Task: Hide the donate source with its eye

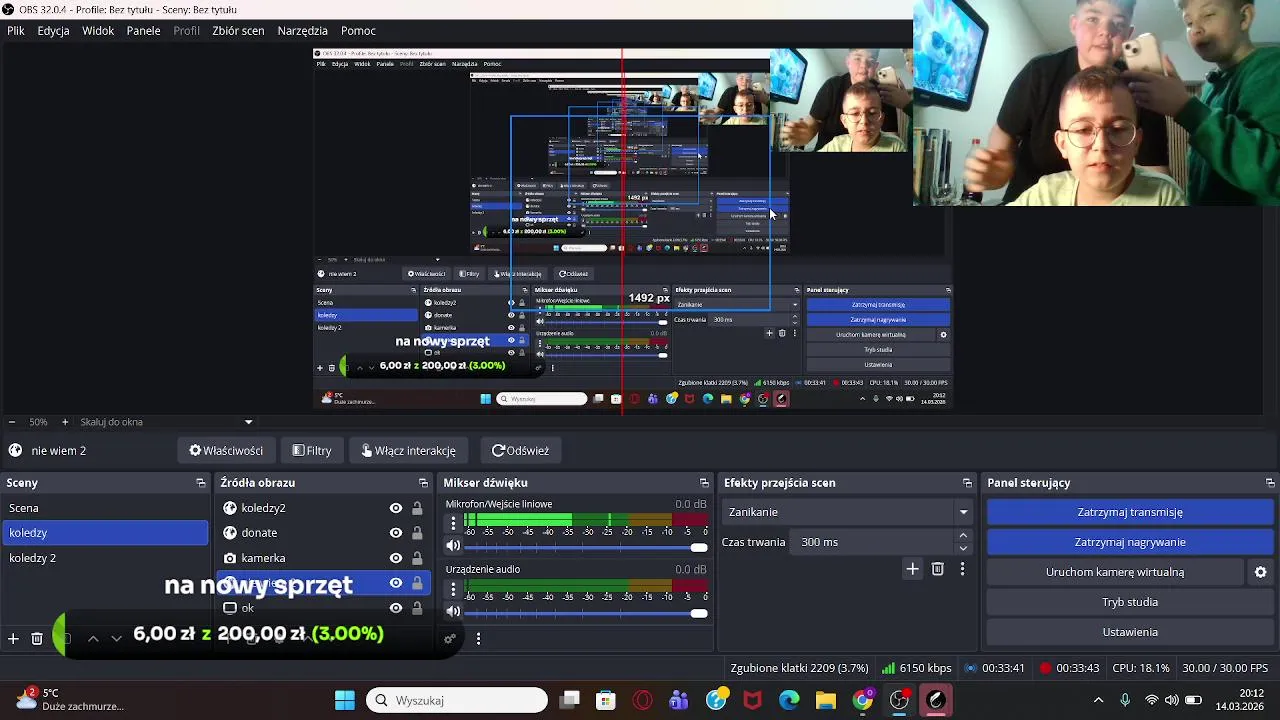Action: click(x=396, y=533)
